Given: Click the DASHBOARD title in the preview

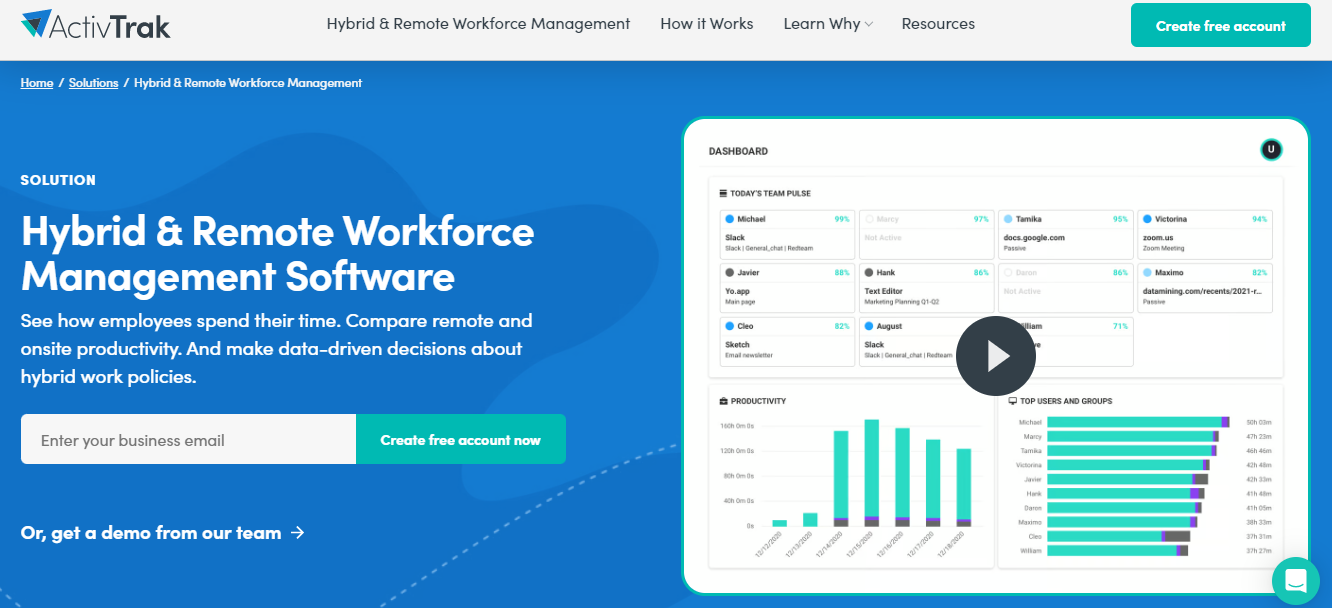Looking at the screenshot, I should (x=738, y=151).
